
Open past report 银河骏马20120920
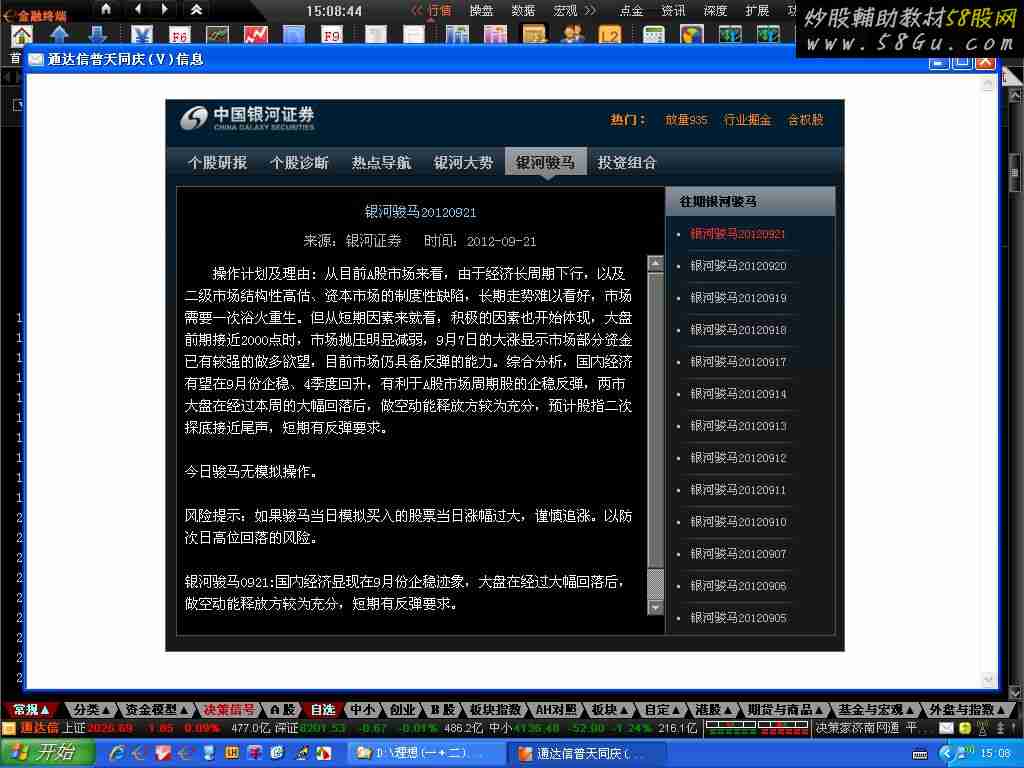pyautogui.click(x=738, y=266)
